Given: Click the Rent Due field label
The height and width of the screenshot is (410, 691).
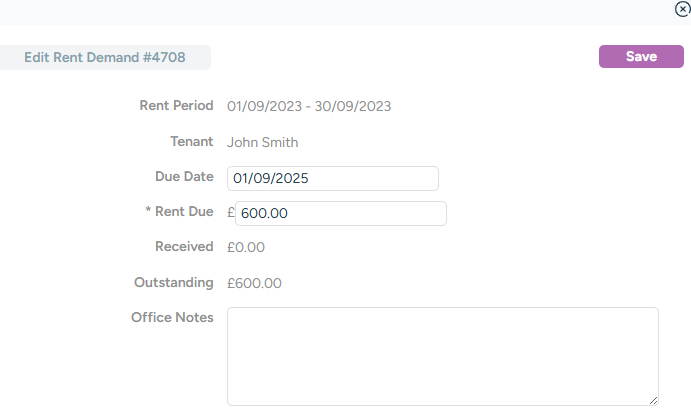Looking at the screenshot, I should point(179,211).
